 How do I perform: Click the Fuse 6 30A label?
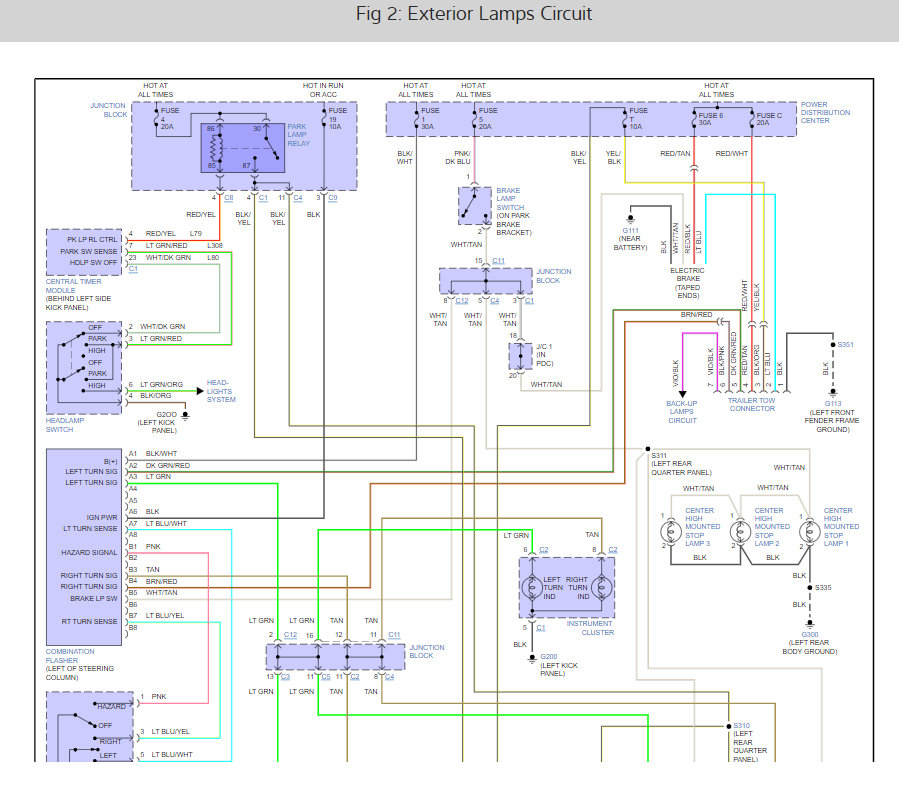(710, 119)
